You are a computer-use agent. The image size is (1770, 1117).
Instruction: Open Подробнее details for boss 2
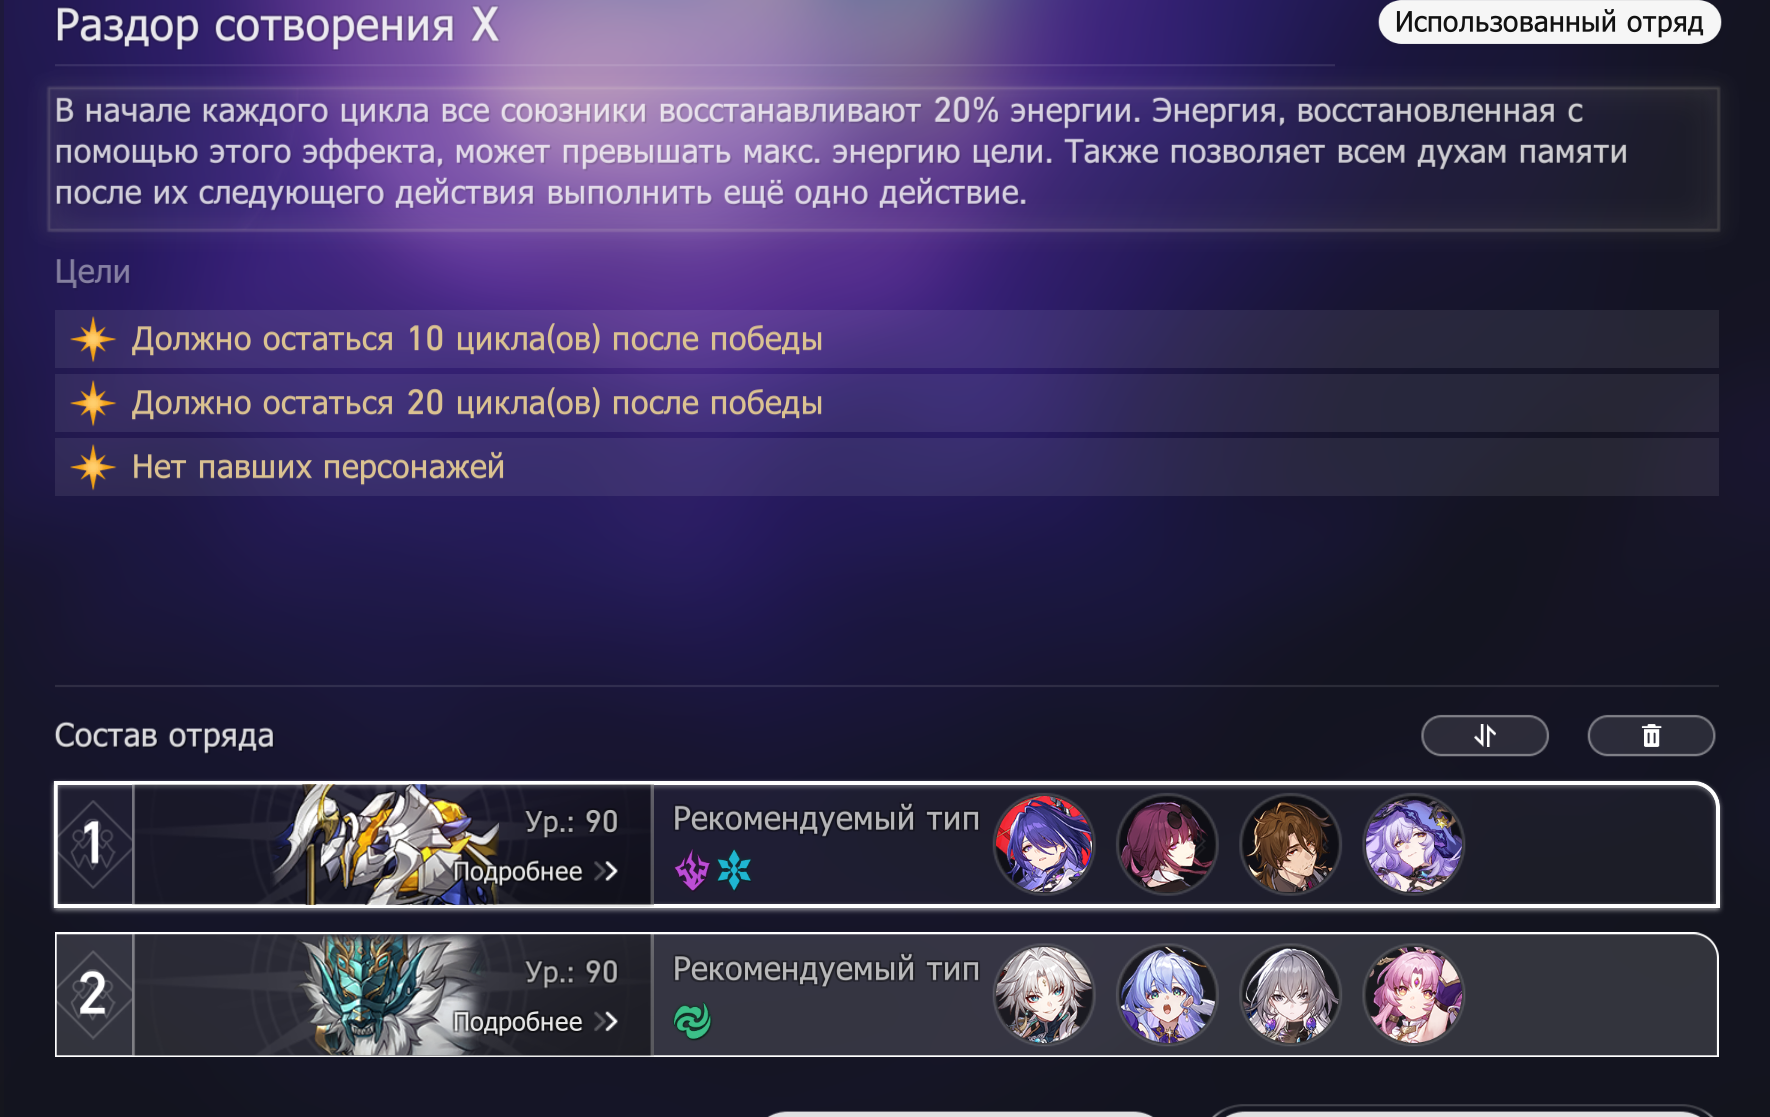(536, 1021)
